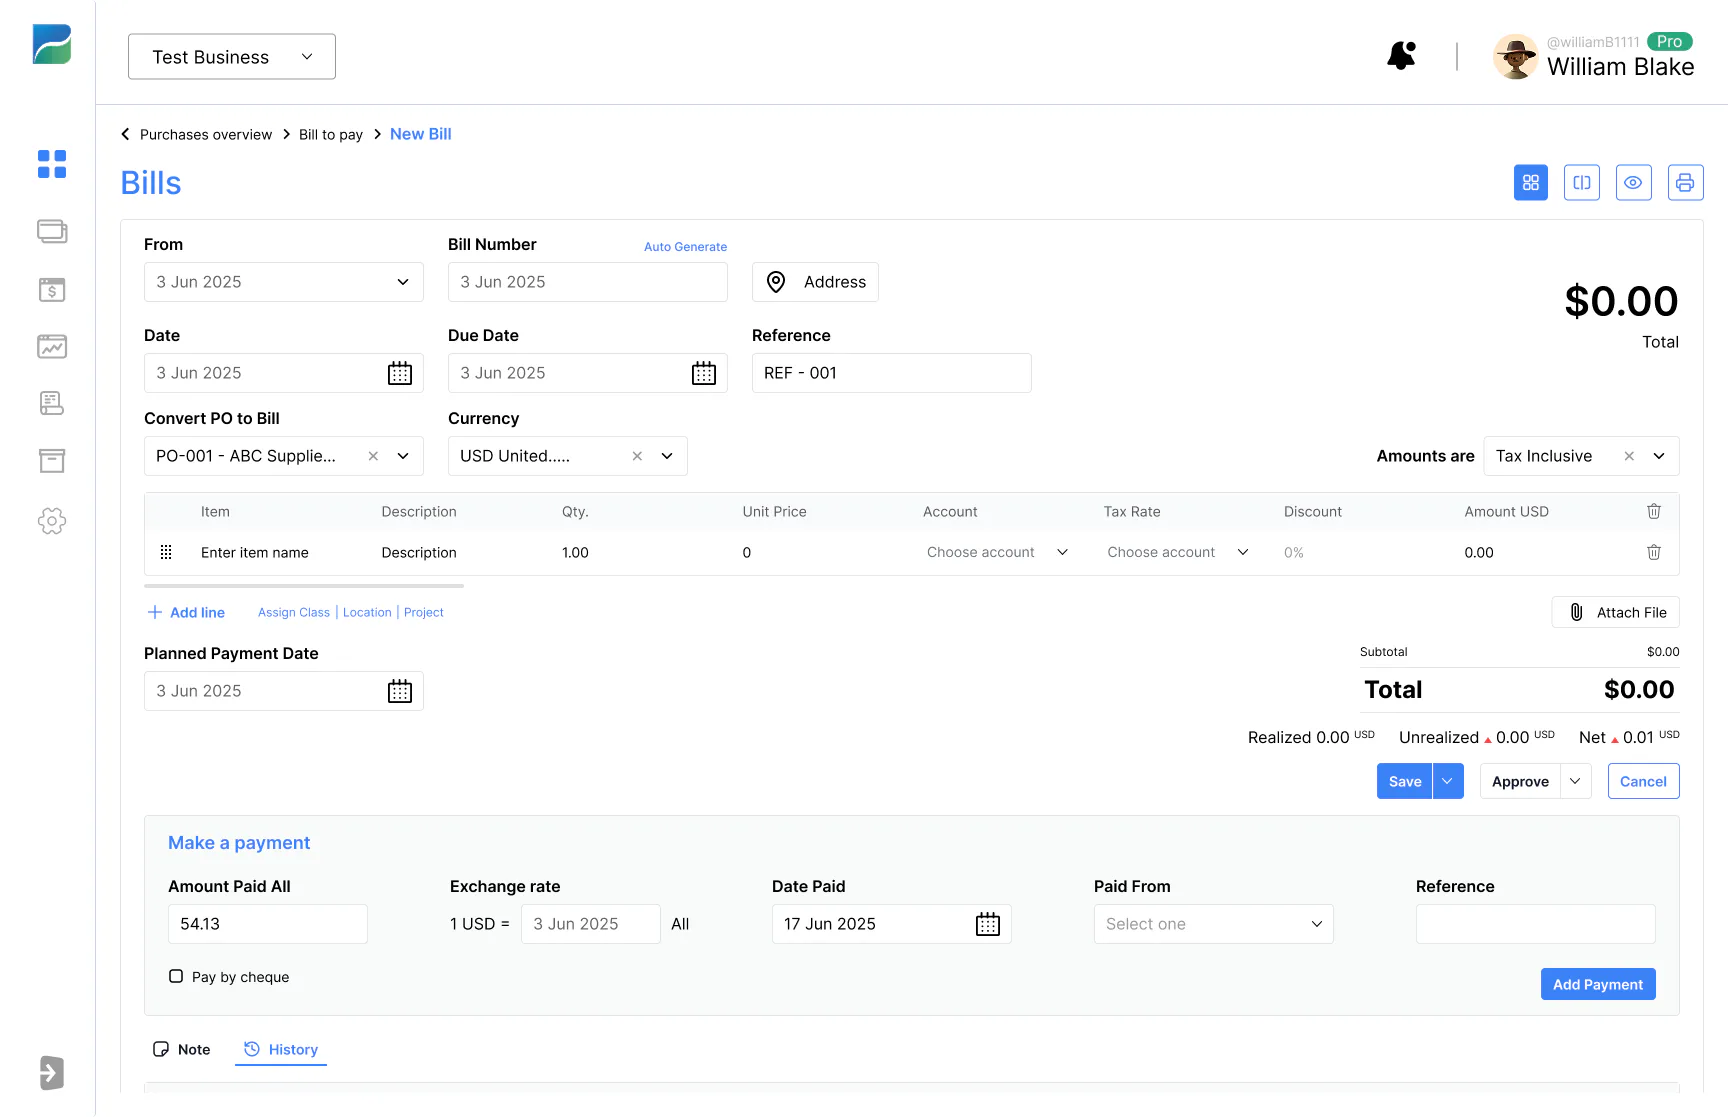Click the Add Payment button
1728x1117 pixels.
(1598, 984)
